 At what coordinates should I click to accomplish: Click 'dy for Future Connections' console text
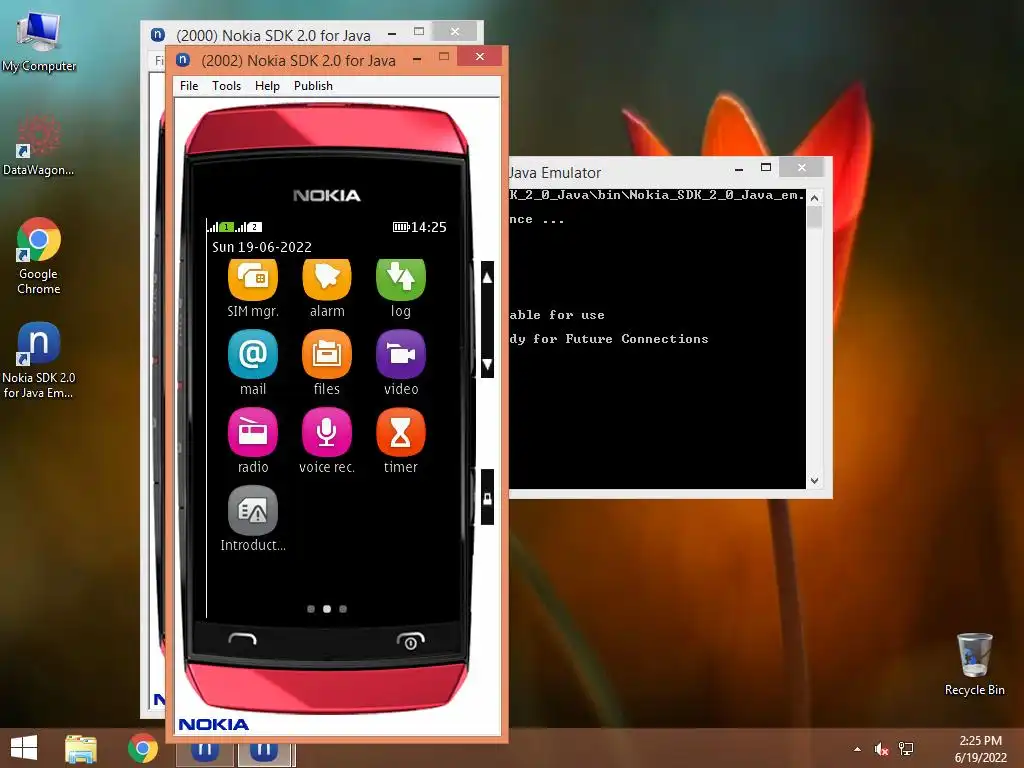609,338
